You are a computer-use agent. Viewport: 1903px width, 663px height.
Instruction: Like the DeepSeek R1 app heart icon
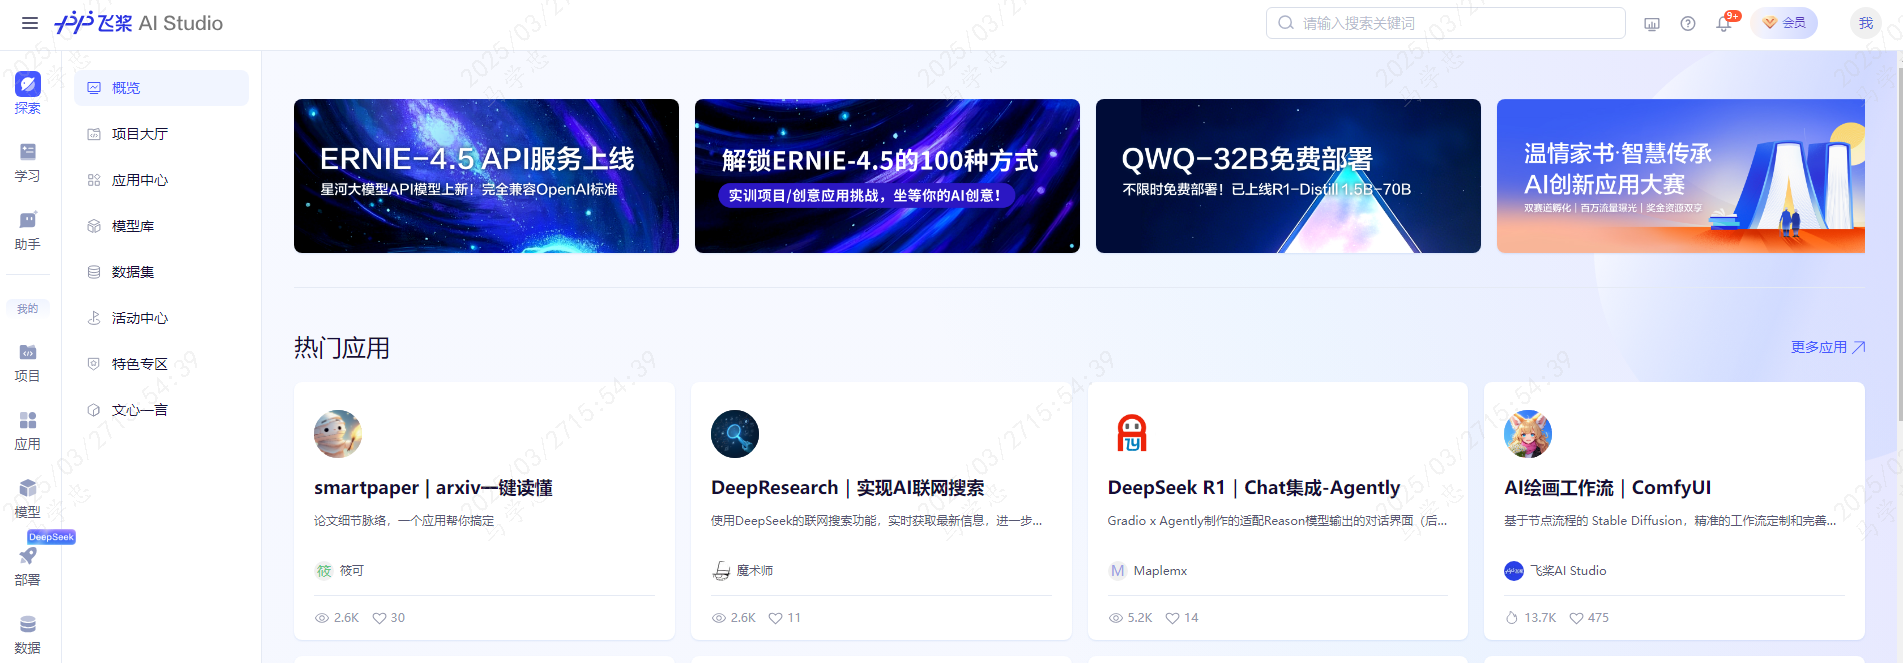coord(1172,618)
